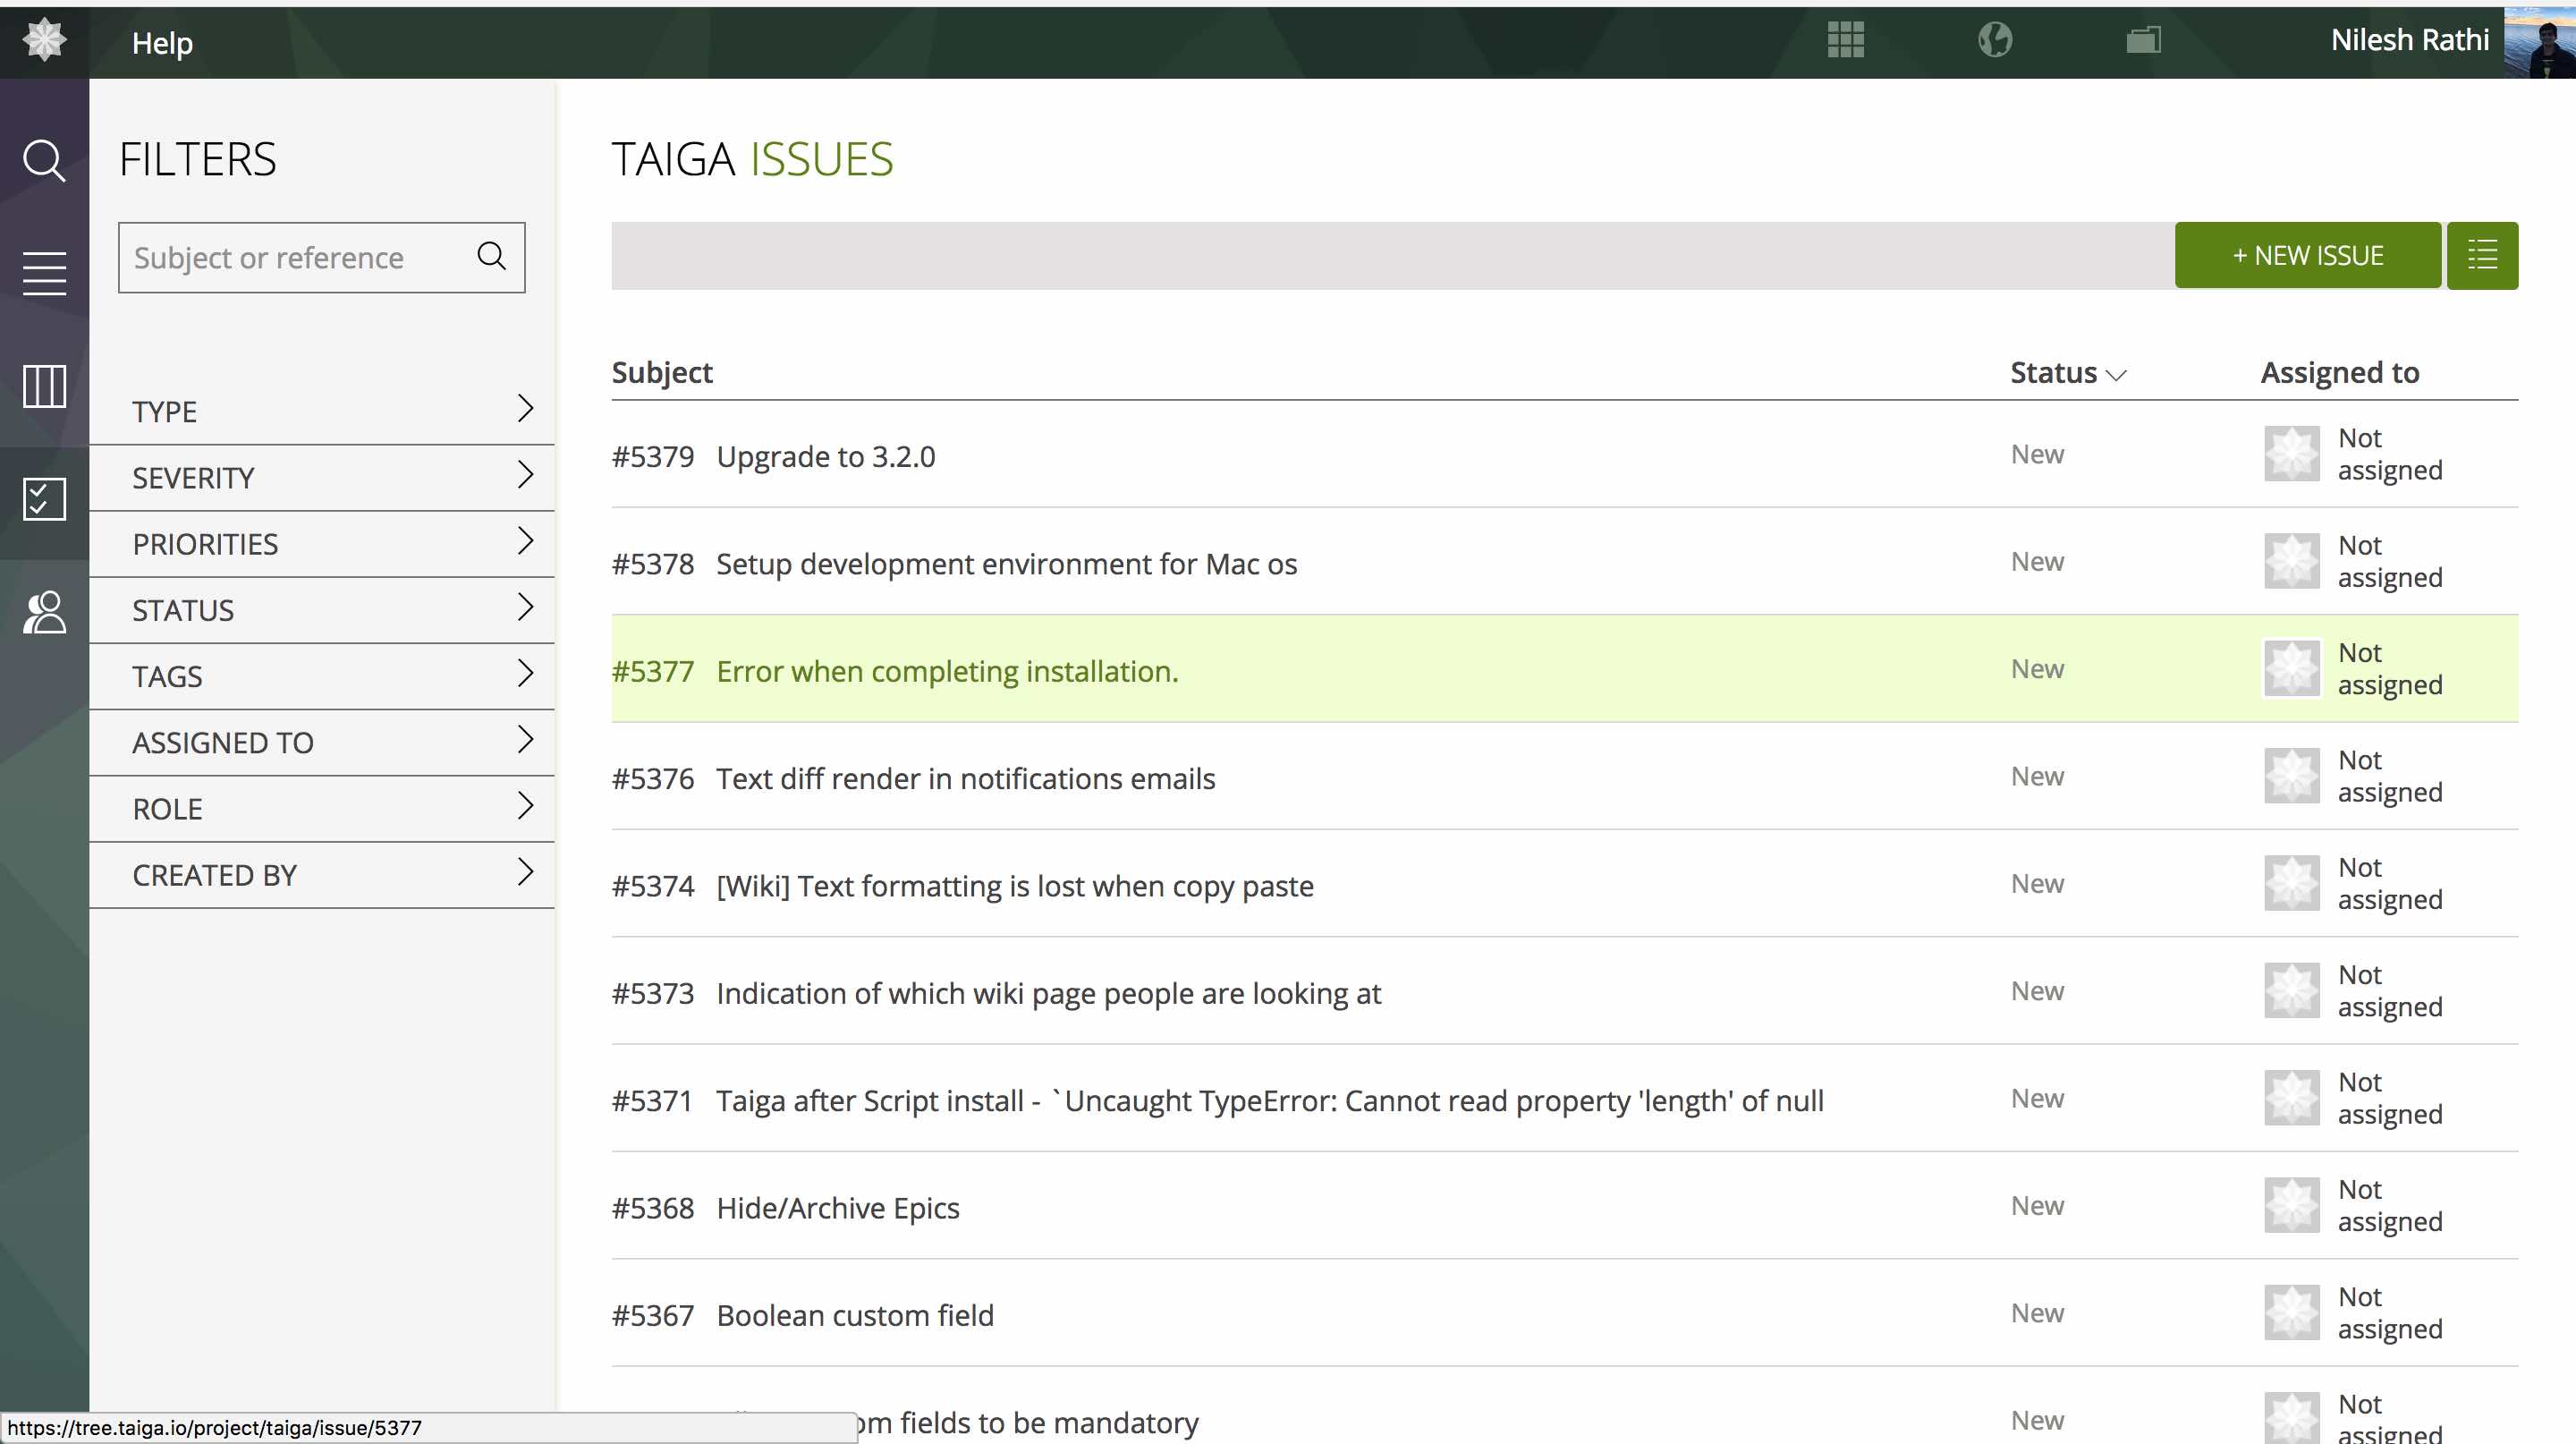Open the Help menu

[162, 43]
